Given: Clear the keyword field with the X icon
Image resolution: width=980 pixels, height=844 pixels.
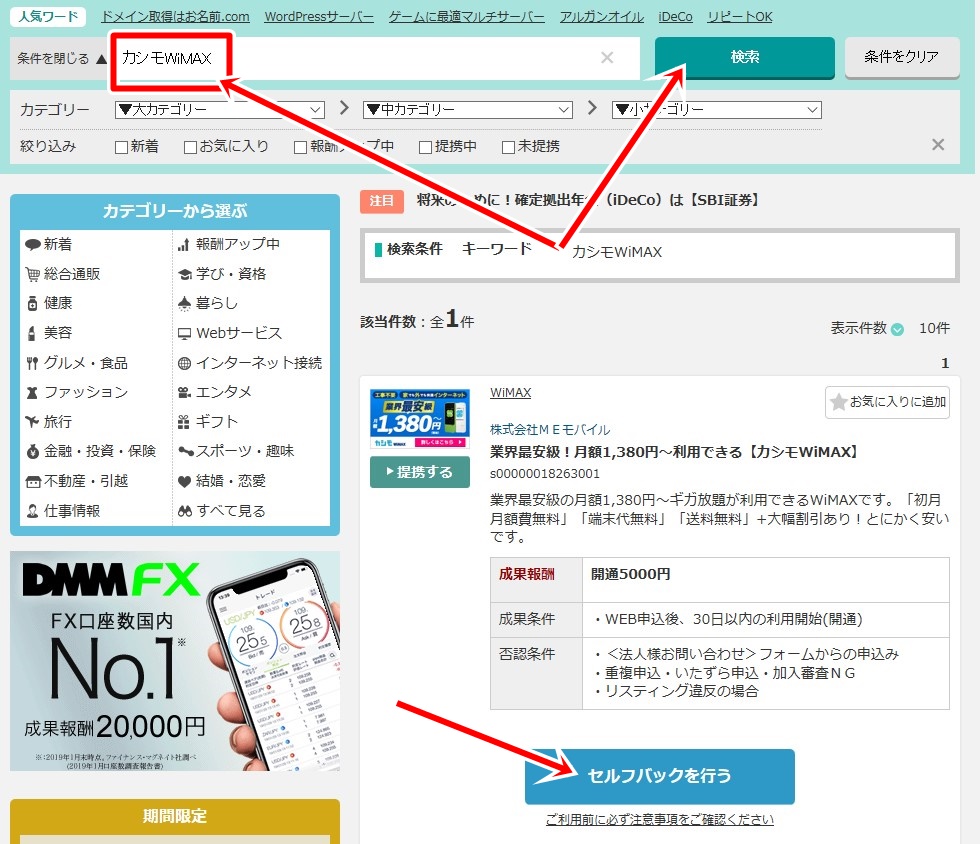Looking at the screenshot, I should tap(607, 58).
